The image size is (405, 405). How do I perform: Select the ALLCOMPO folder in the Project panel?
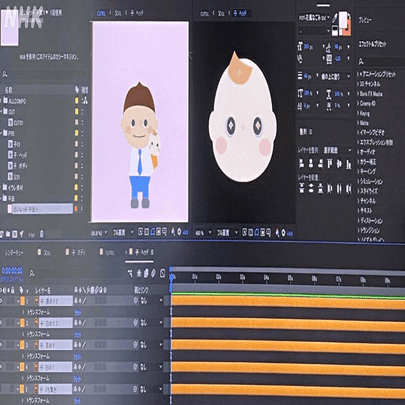[x=14, y=101]
